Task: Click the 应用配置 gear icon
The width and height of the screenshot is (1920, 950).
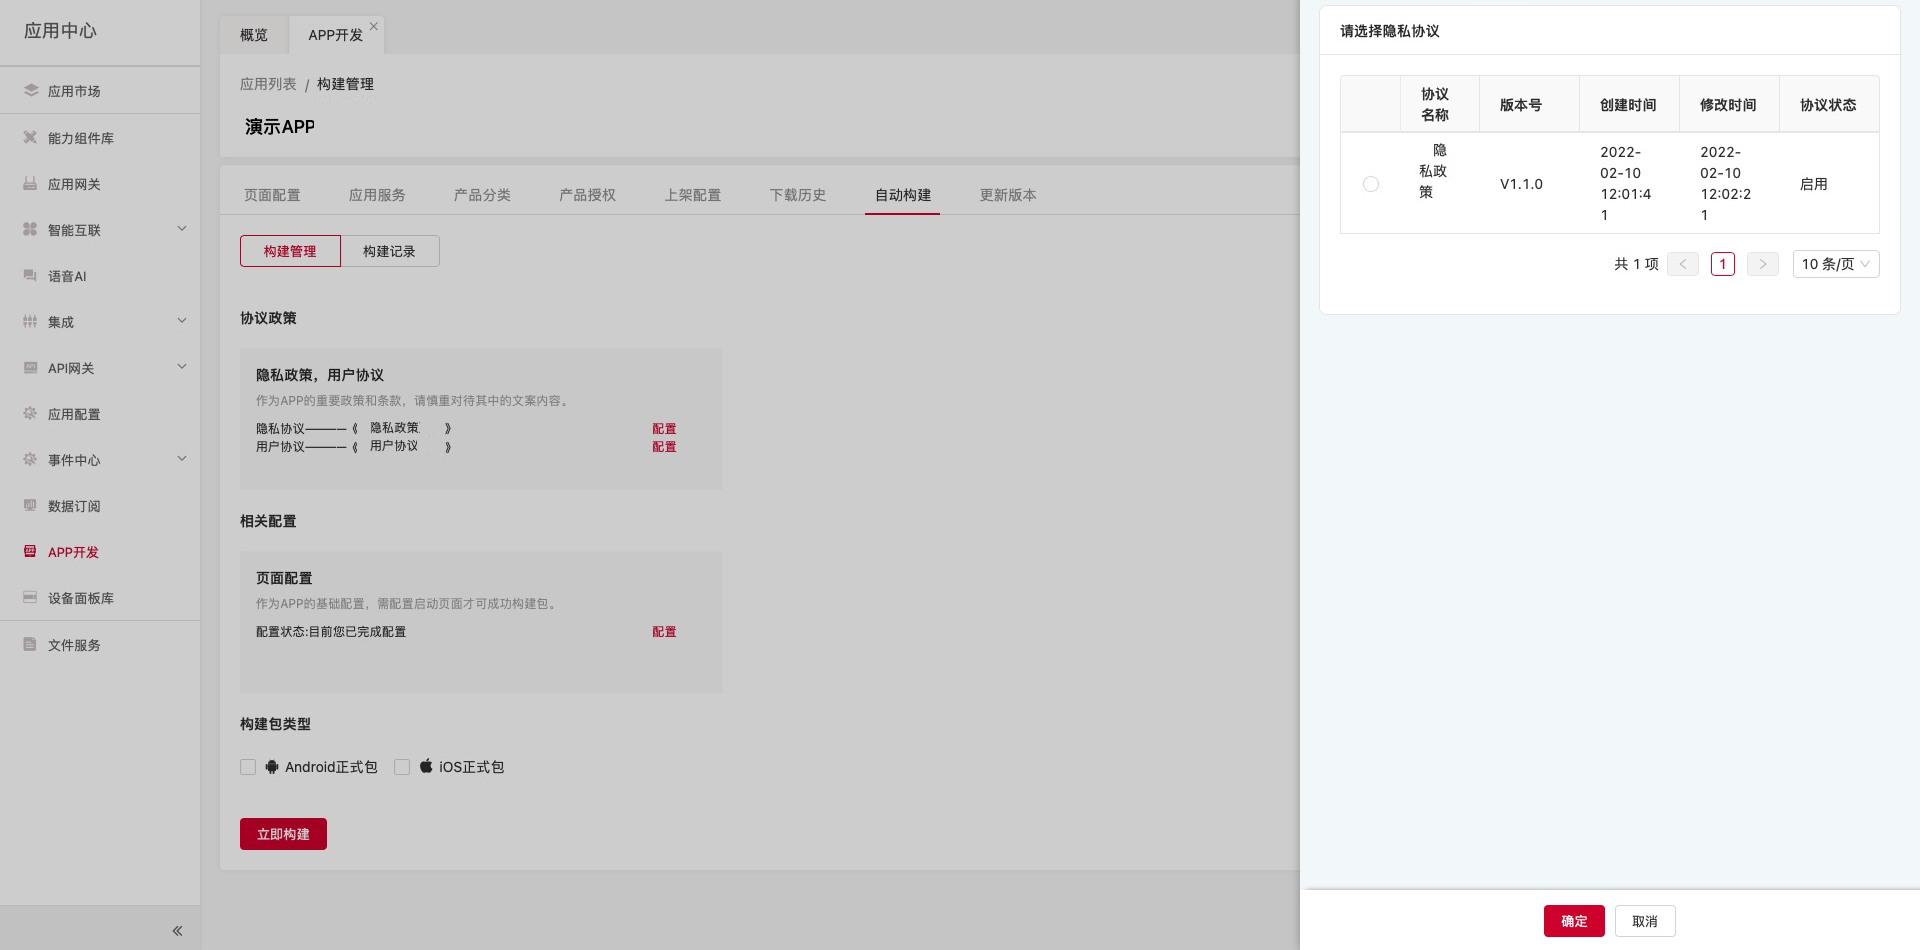Action: point(30,413)
